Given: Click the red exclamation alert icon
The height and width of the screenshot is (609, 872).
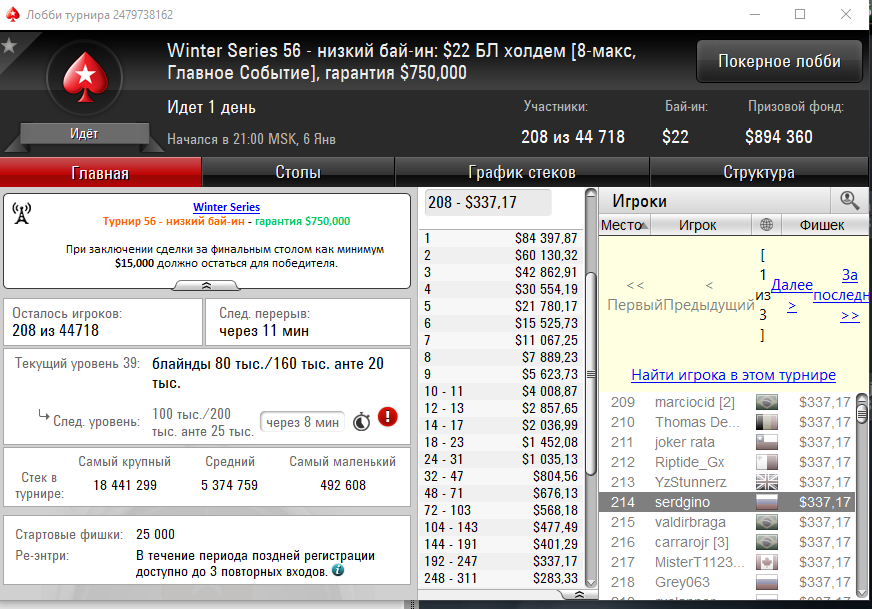Looking at the screenshot, I should pyautogui.click(x=388, y=417).
